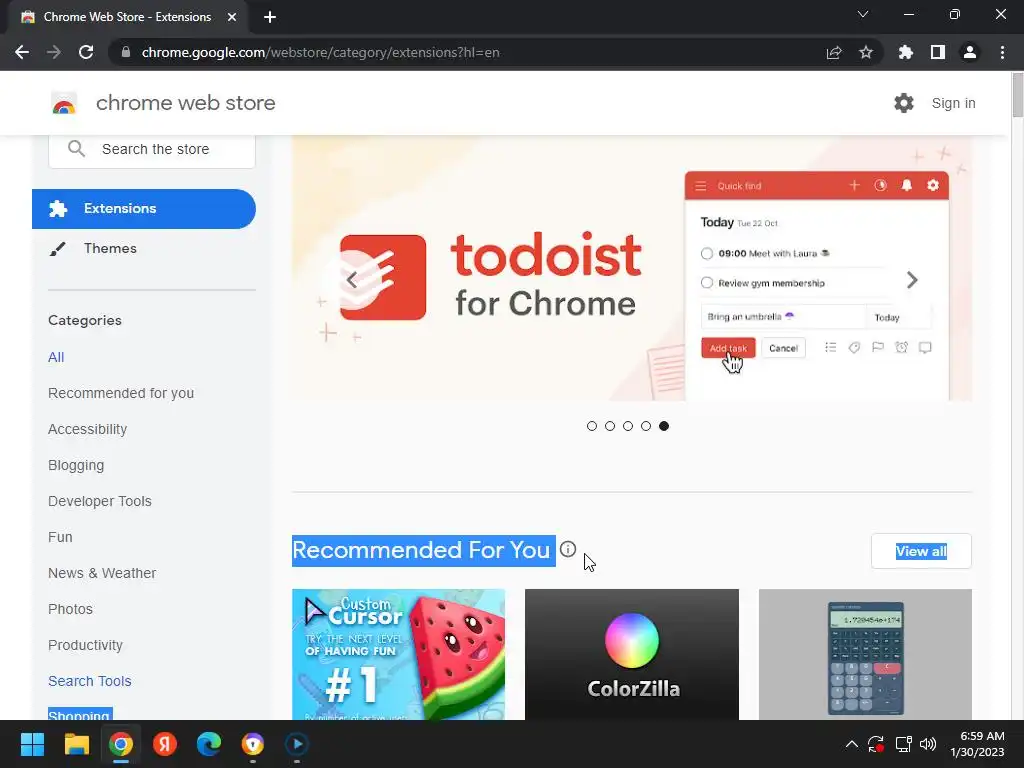This screenshot has width=1024, height=768.
Task: Open a new tab with plus button
Action: [270, 17]
